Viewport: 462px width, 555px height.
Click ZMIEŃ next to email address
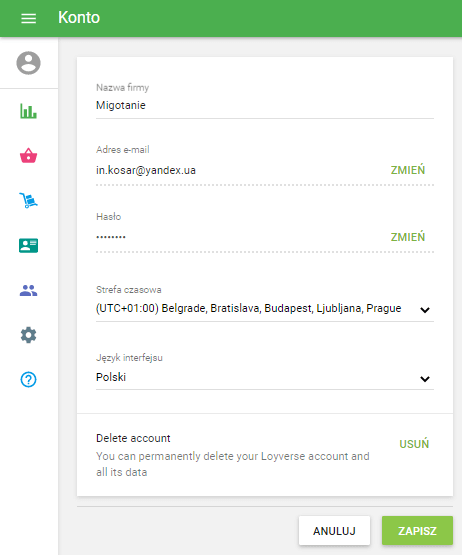(x=408, y=170)
